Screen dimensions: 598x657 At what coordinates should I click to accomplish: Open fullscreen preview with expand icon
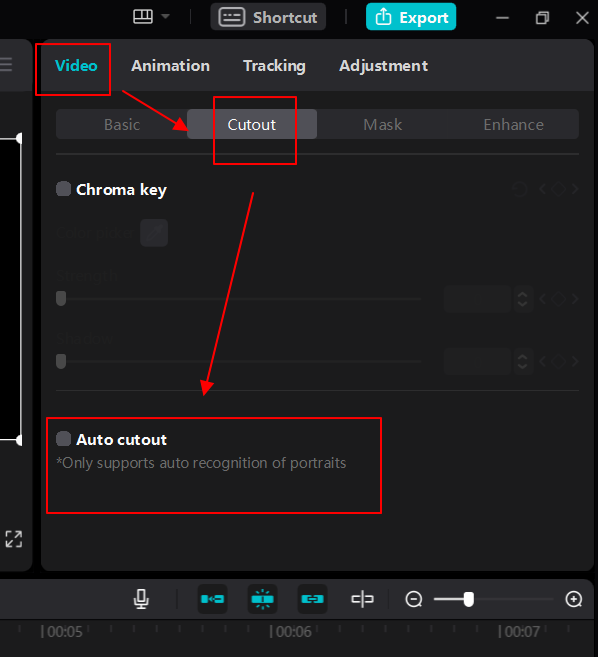14,539
